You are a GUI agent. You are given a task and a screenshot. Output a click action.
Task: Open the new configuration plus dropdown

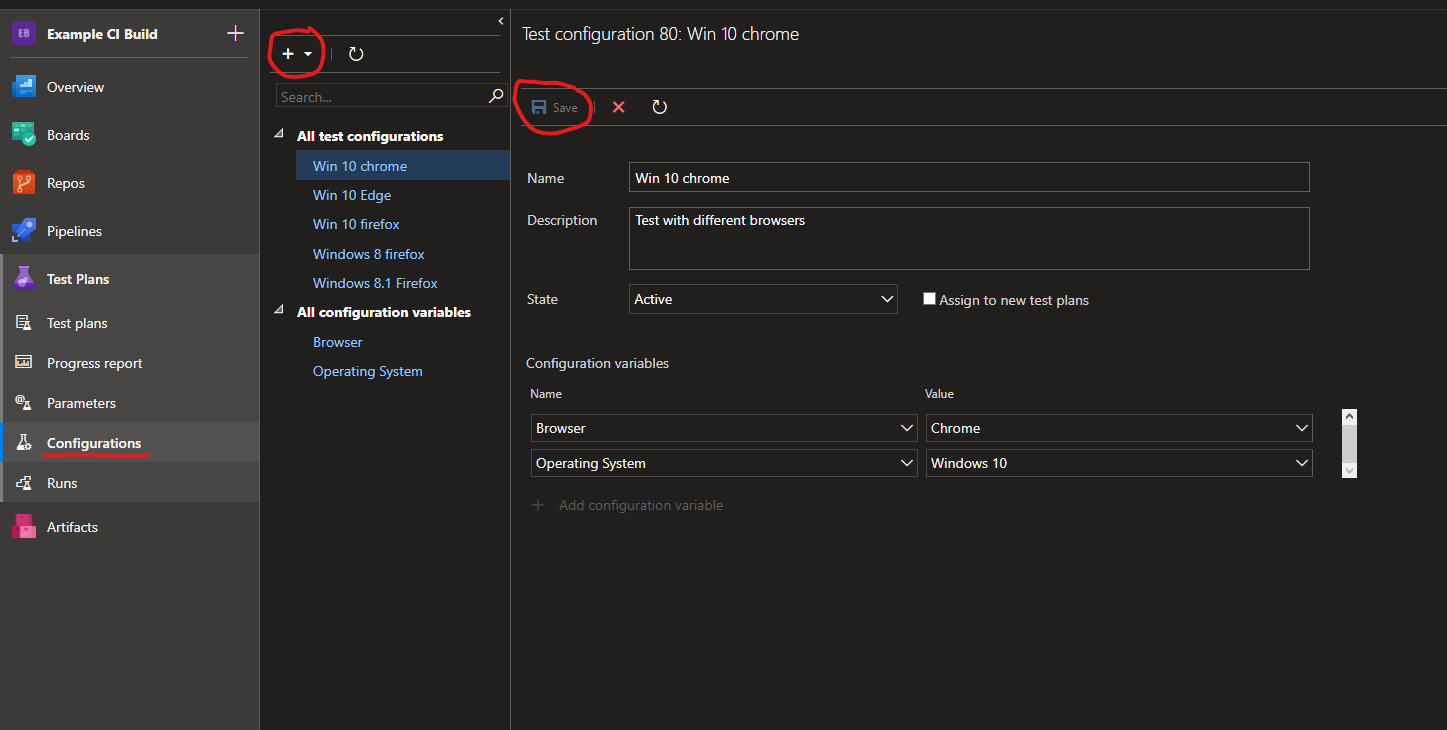[x=297, y=54]
